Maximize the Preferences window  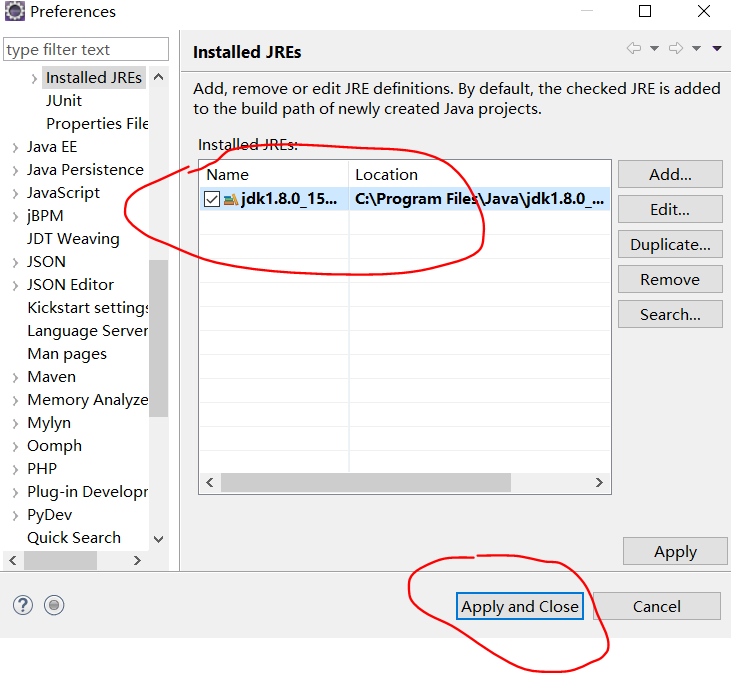point(645,11)
